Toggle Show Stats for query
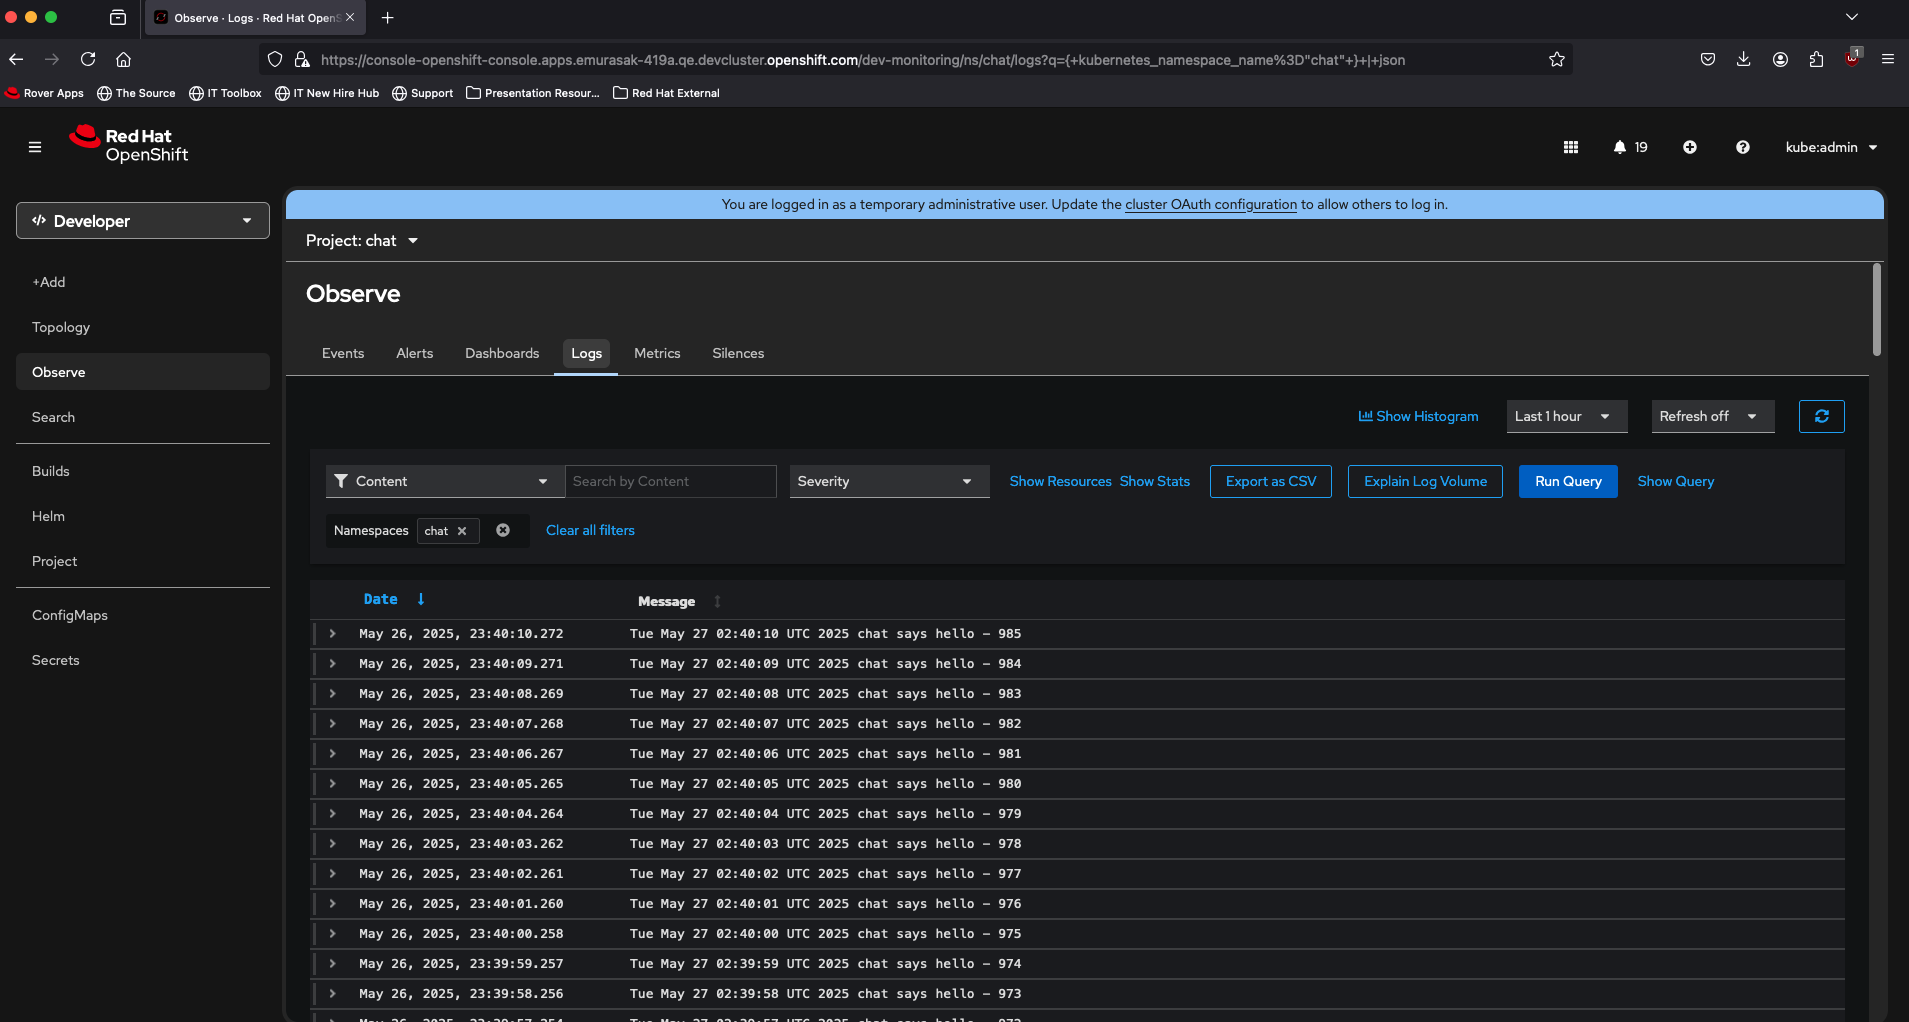 coord(1155,481)
